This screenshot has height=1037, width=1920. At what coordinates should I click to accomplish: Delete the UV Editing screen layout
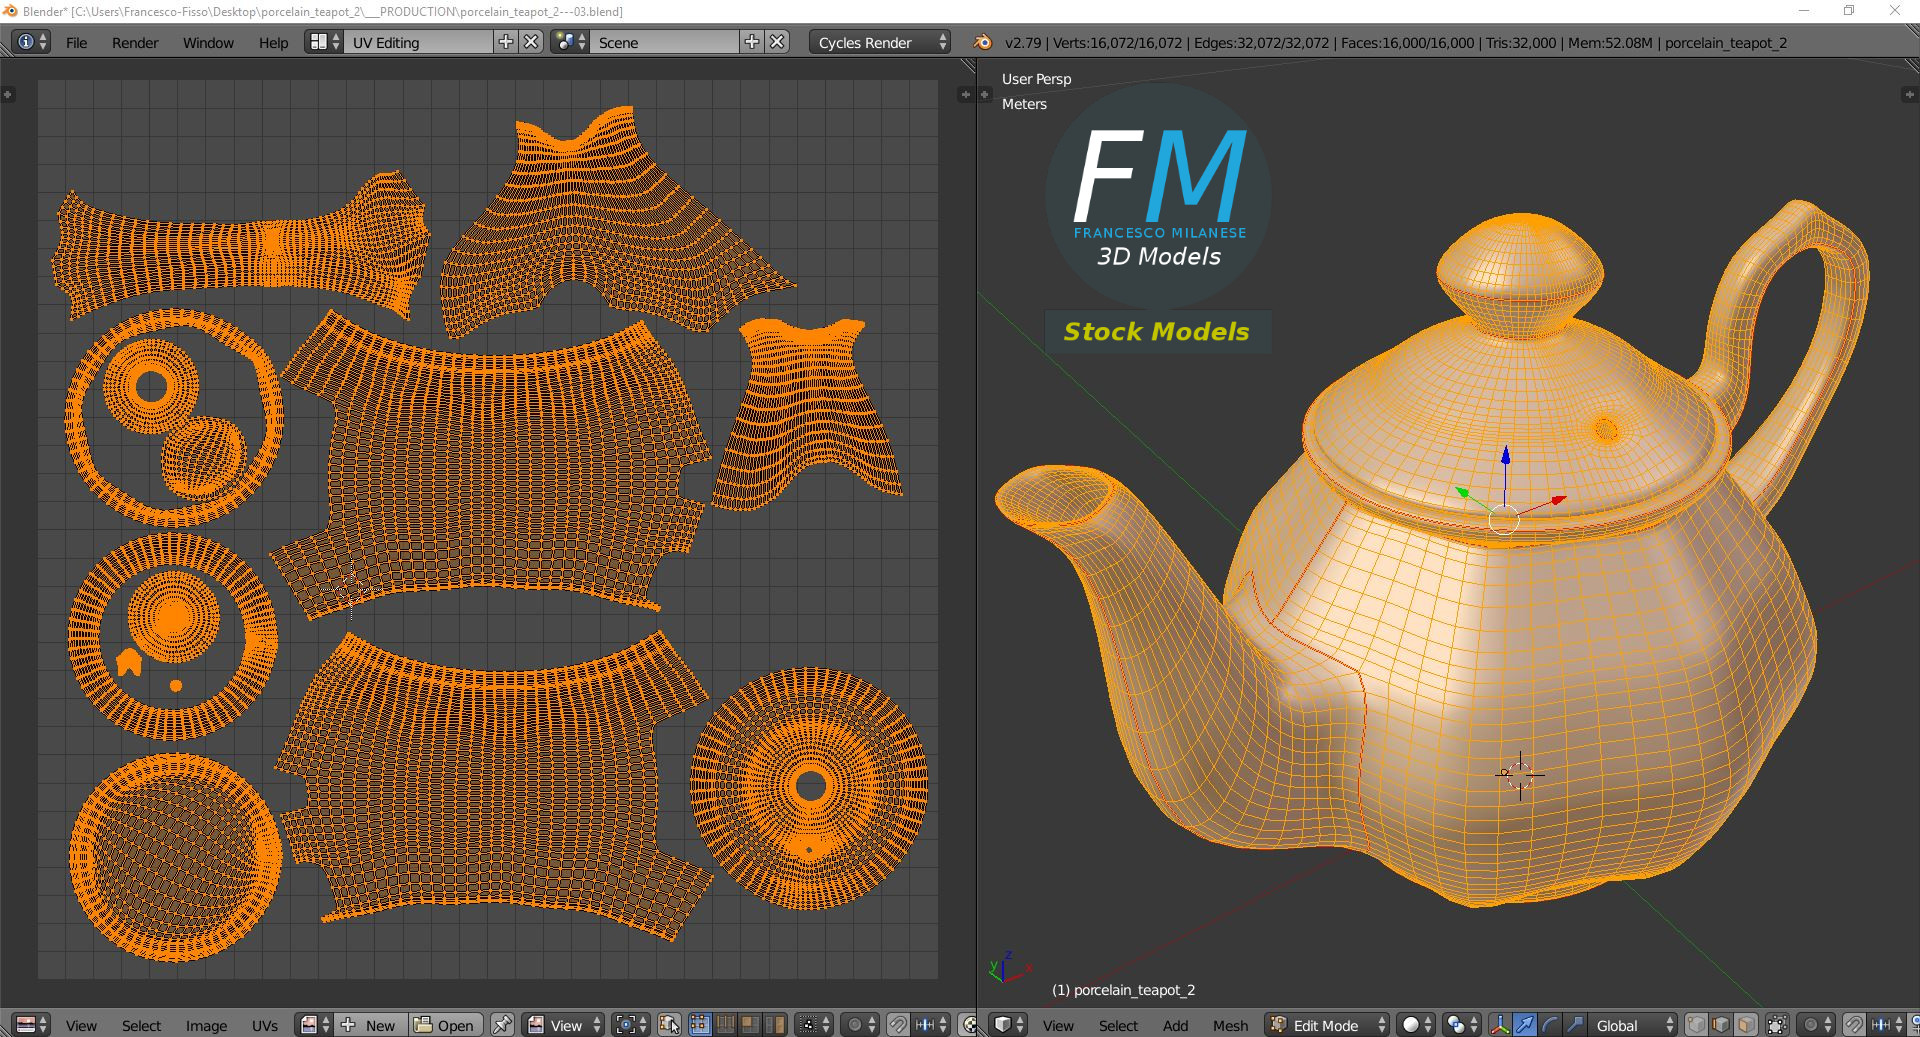[532, 42]
